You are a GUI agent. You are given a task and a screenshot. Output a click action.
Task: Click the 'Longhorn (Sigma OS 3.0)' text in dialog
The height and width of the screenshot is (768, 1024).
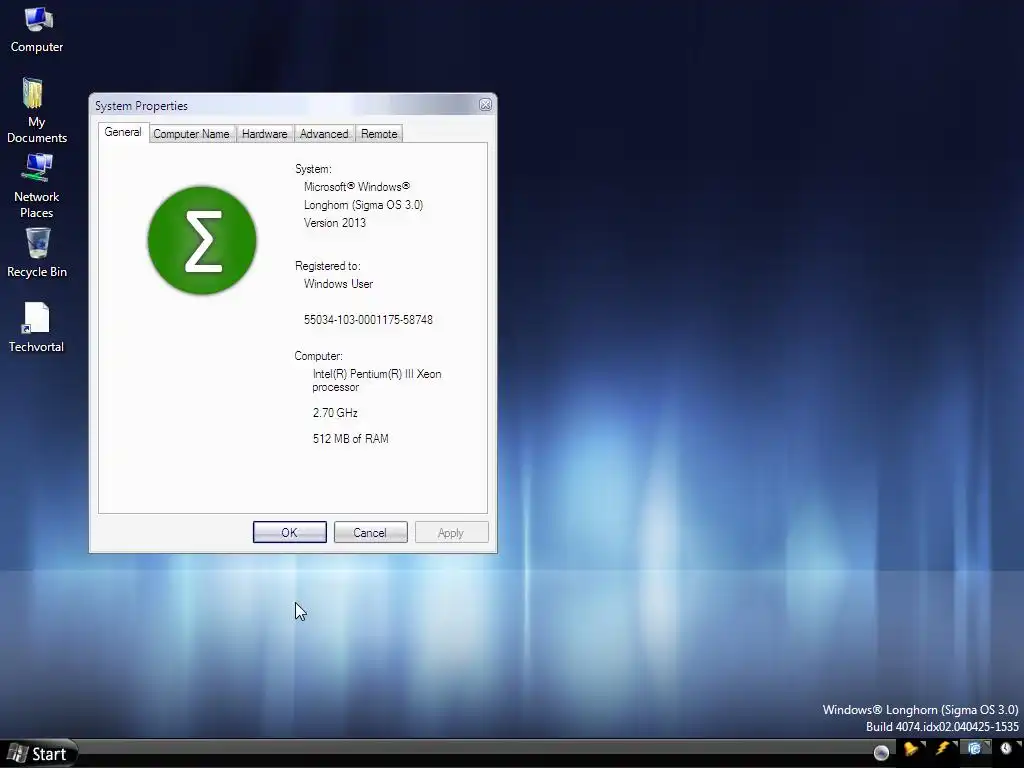point(364,205)
